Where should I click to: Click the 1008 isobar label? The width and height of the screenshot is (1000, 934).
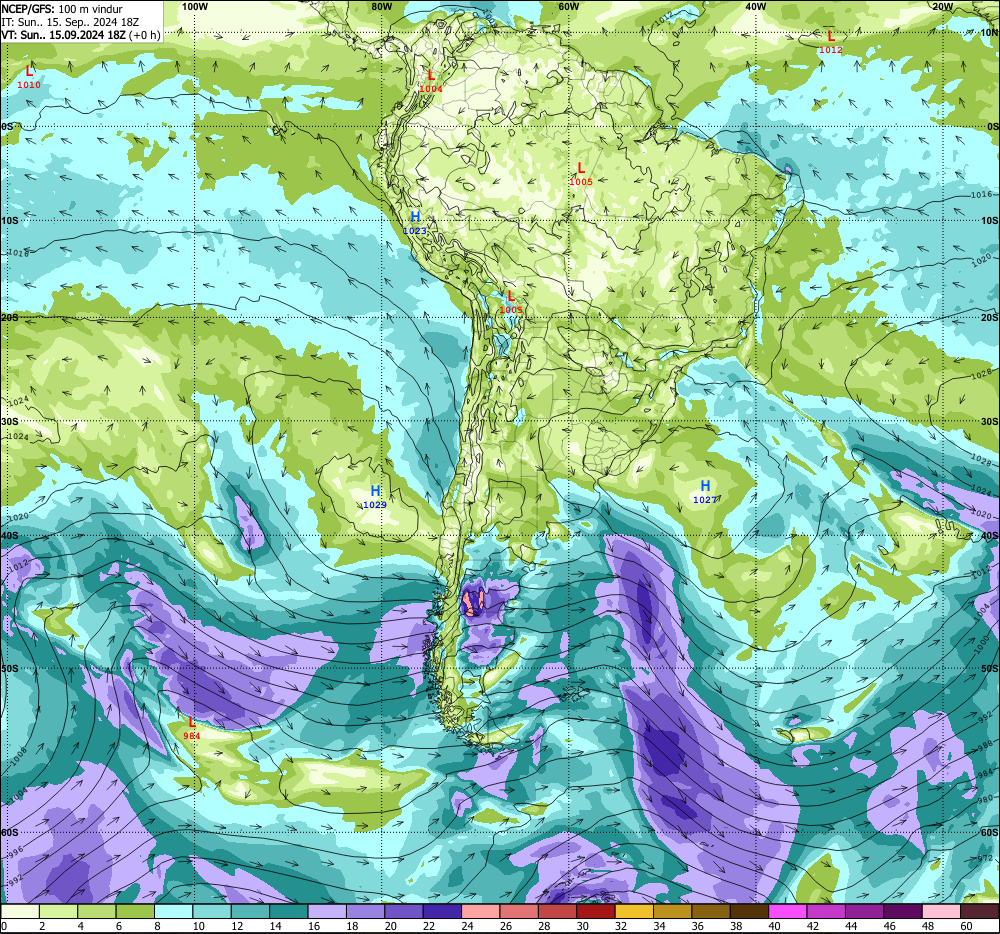17,755
